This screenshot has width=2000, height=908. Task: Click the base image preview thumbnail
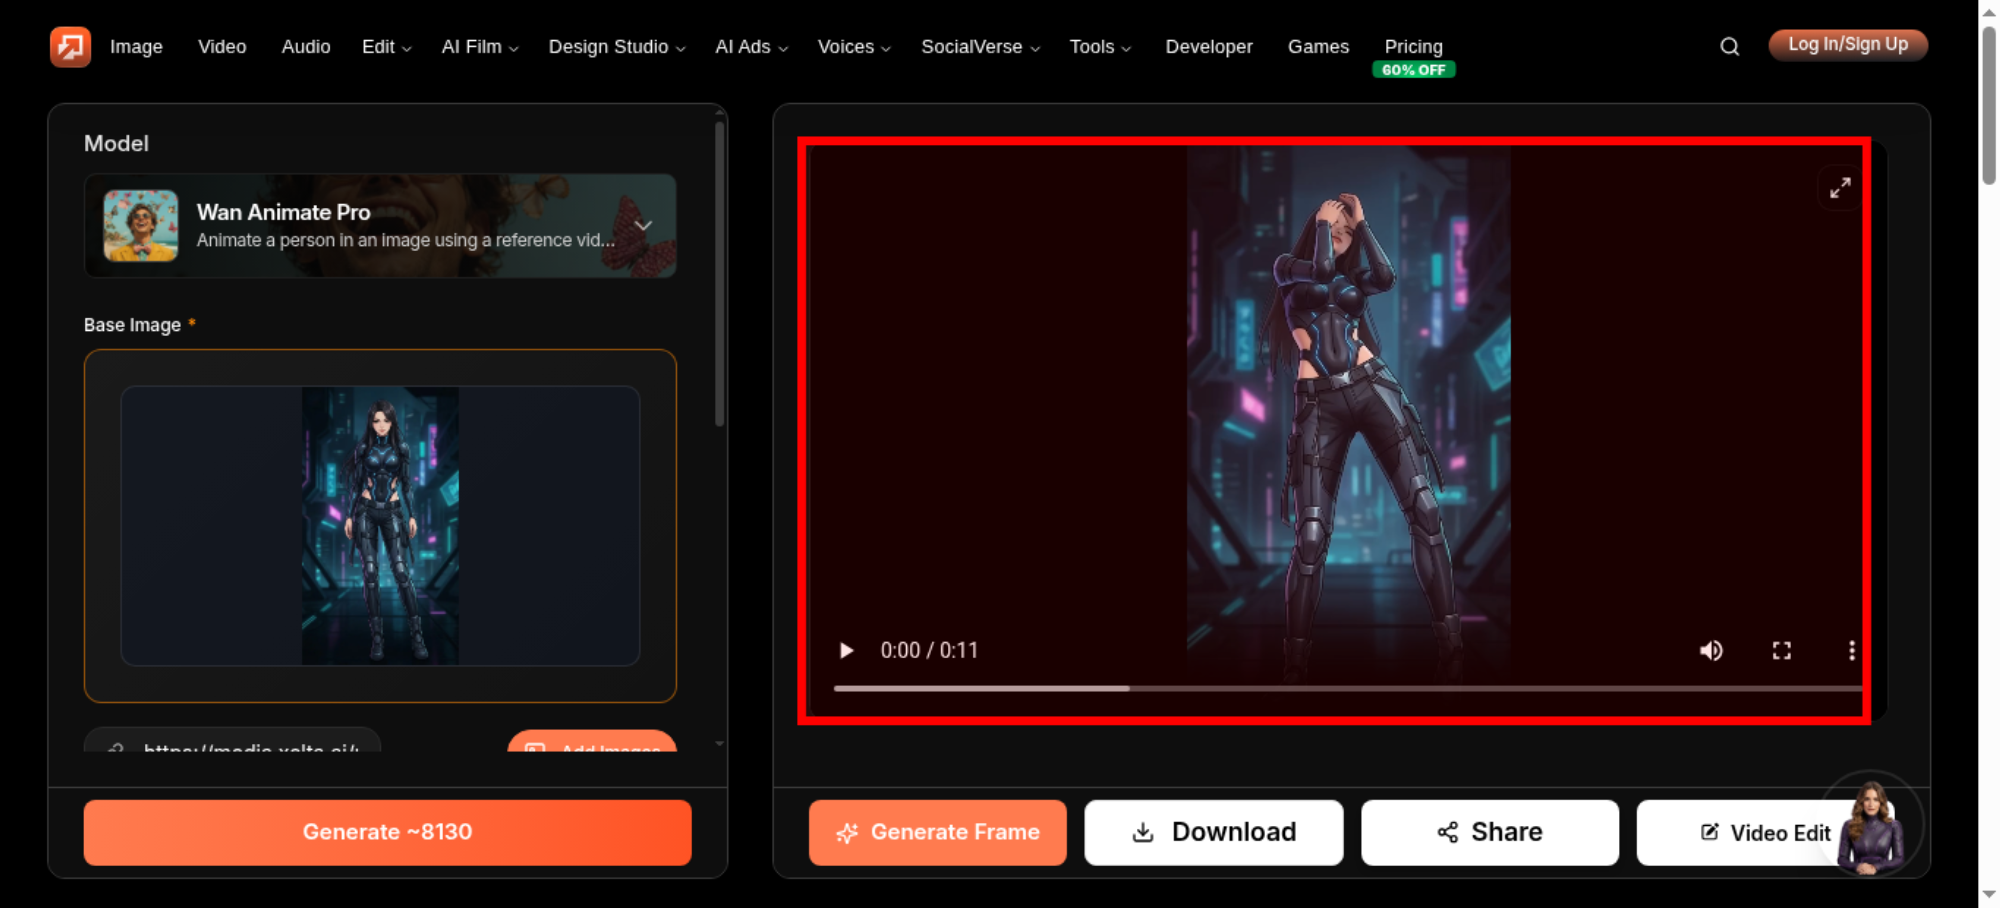[380, 526]
